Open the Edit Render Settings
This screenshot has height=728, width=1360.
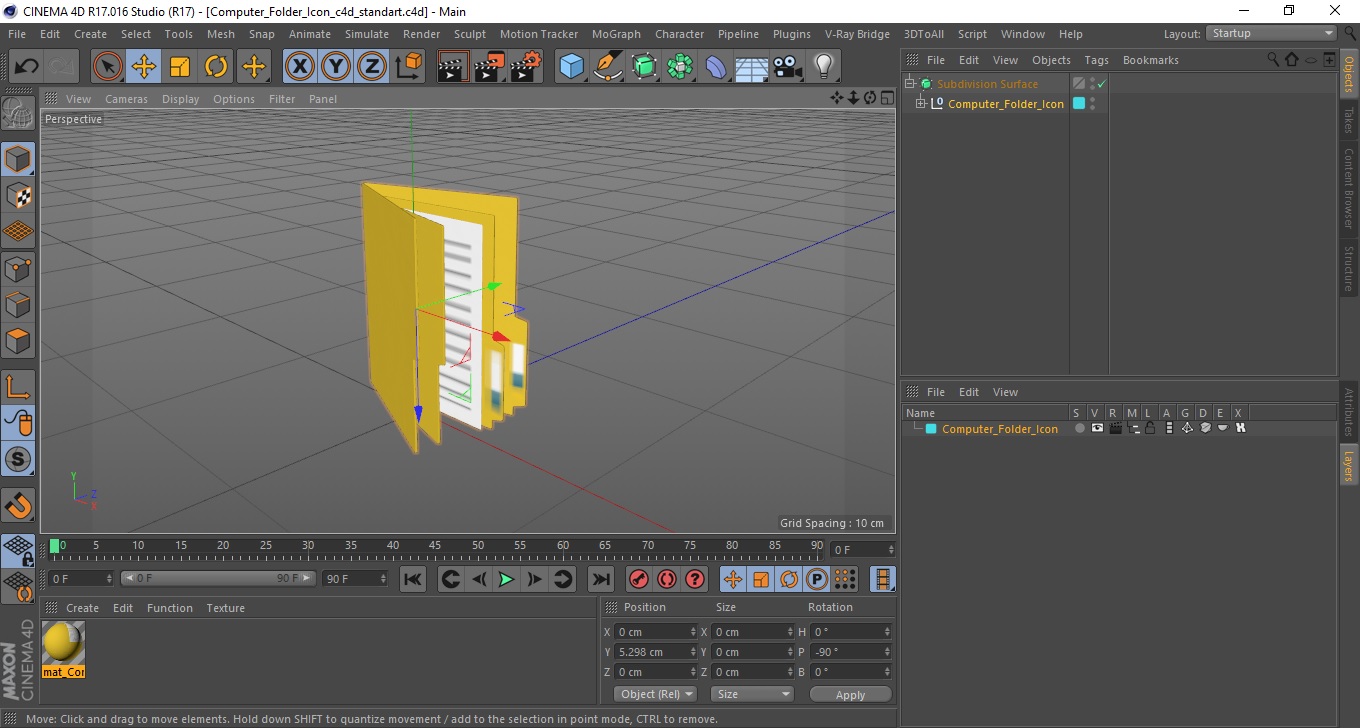coord(526,67)
